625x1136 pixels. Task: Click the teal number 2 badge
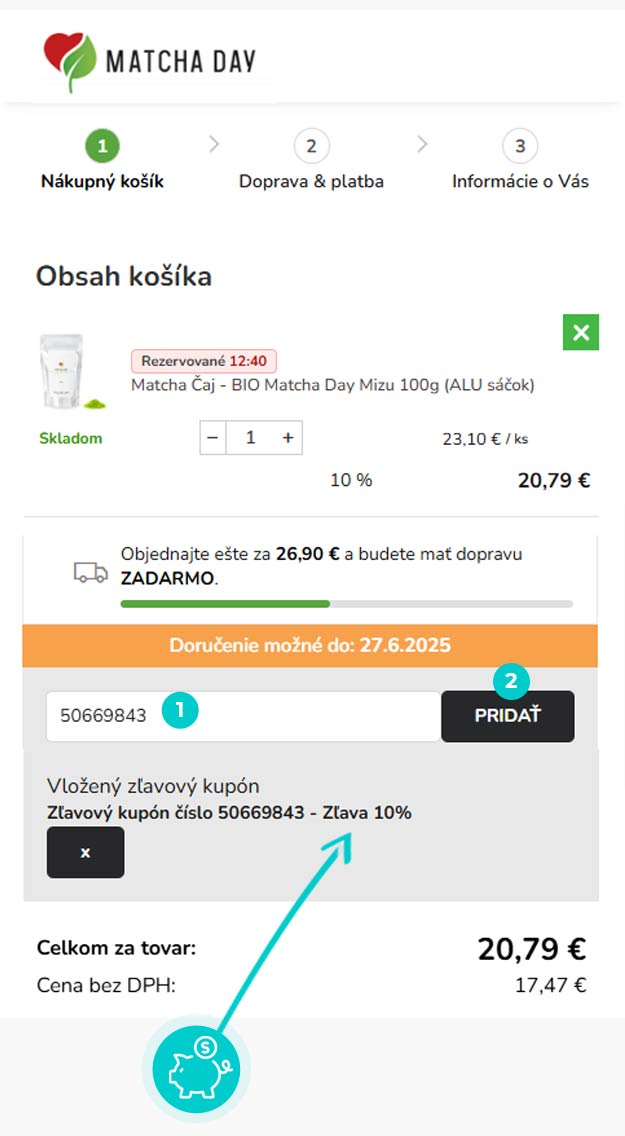512,683
